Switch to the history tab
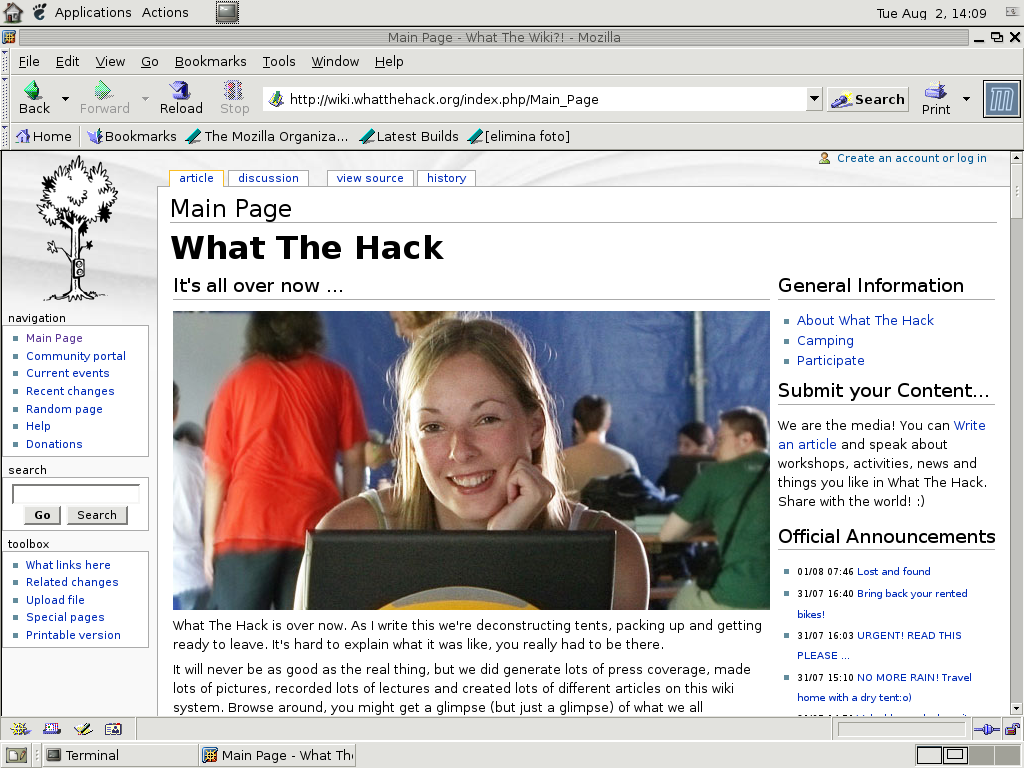1024x768 pixels. coord(446,178)
